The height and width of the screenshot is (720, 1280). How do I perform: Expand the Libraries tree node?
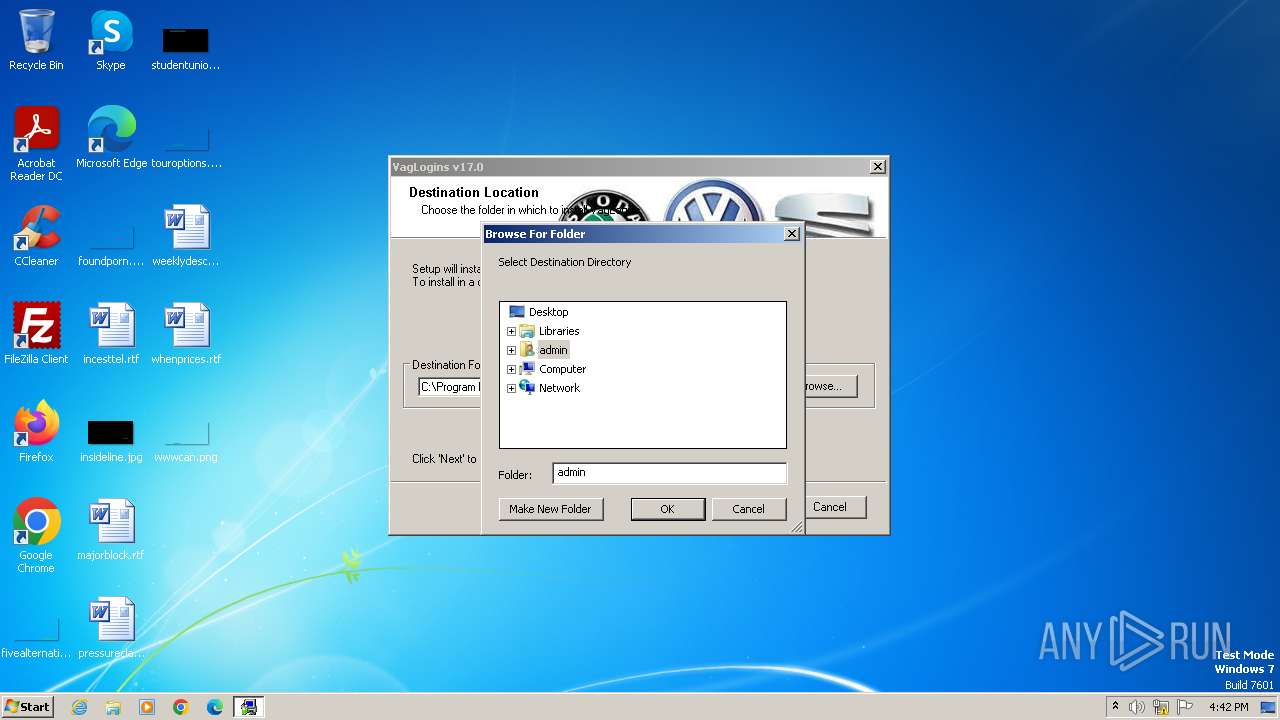pyautogui.click(x=511, y=331)
